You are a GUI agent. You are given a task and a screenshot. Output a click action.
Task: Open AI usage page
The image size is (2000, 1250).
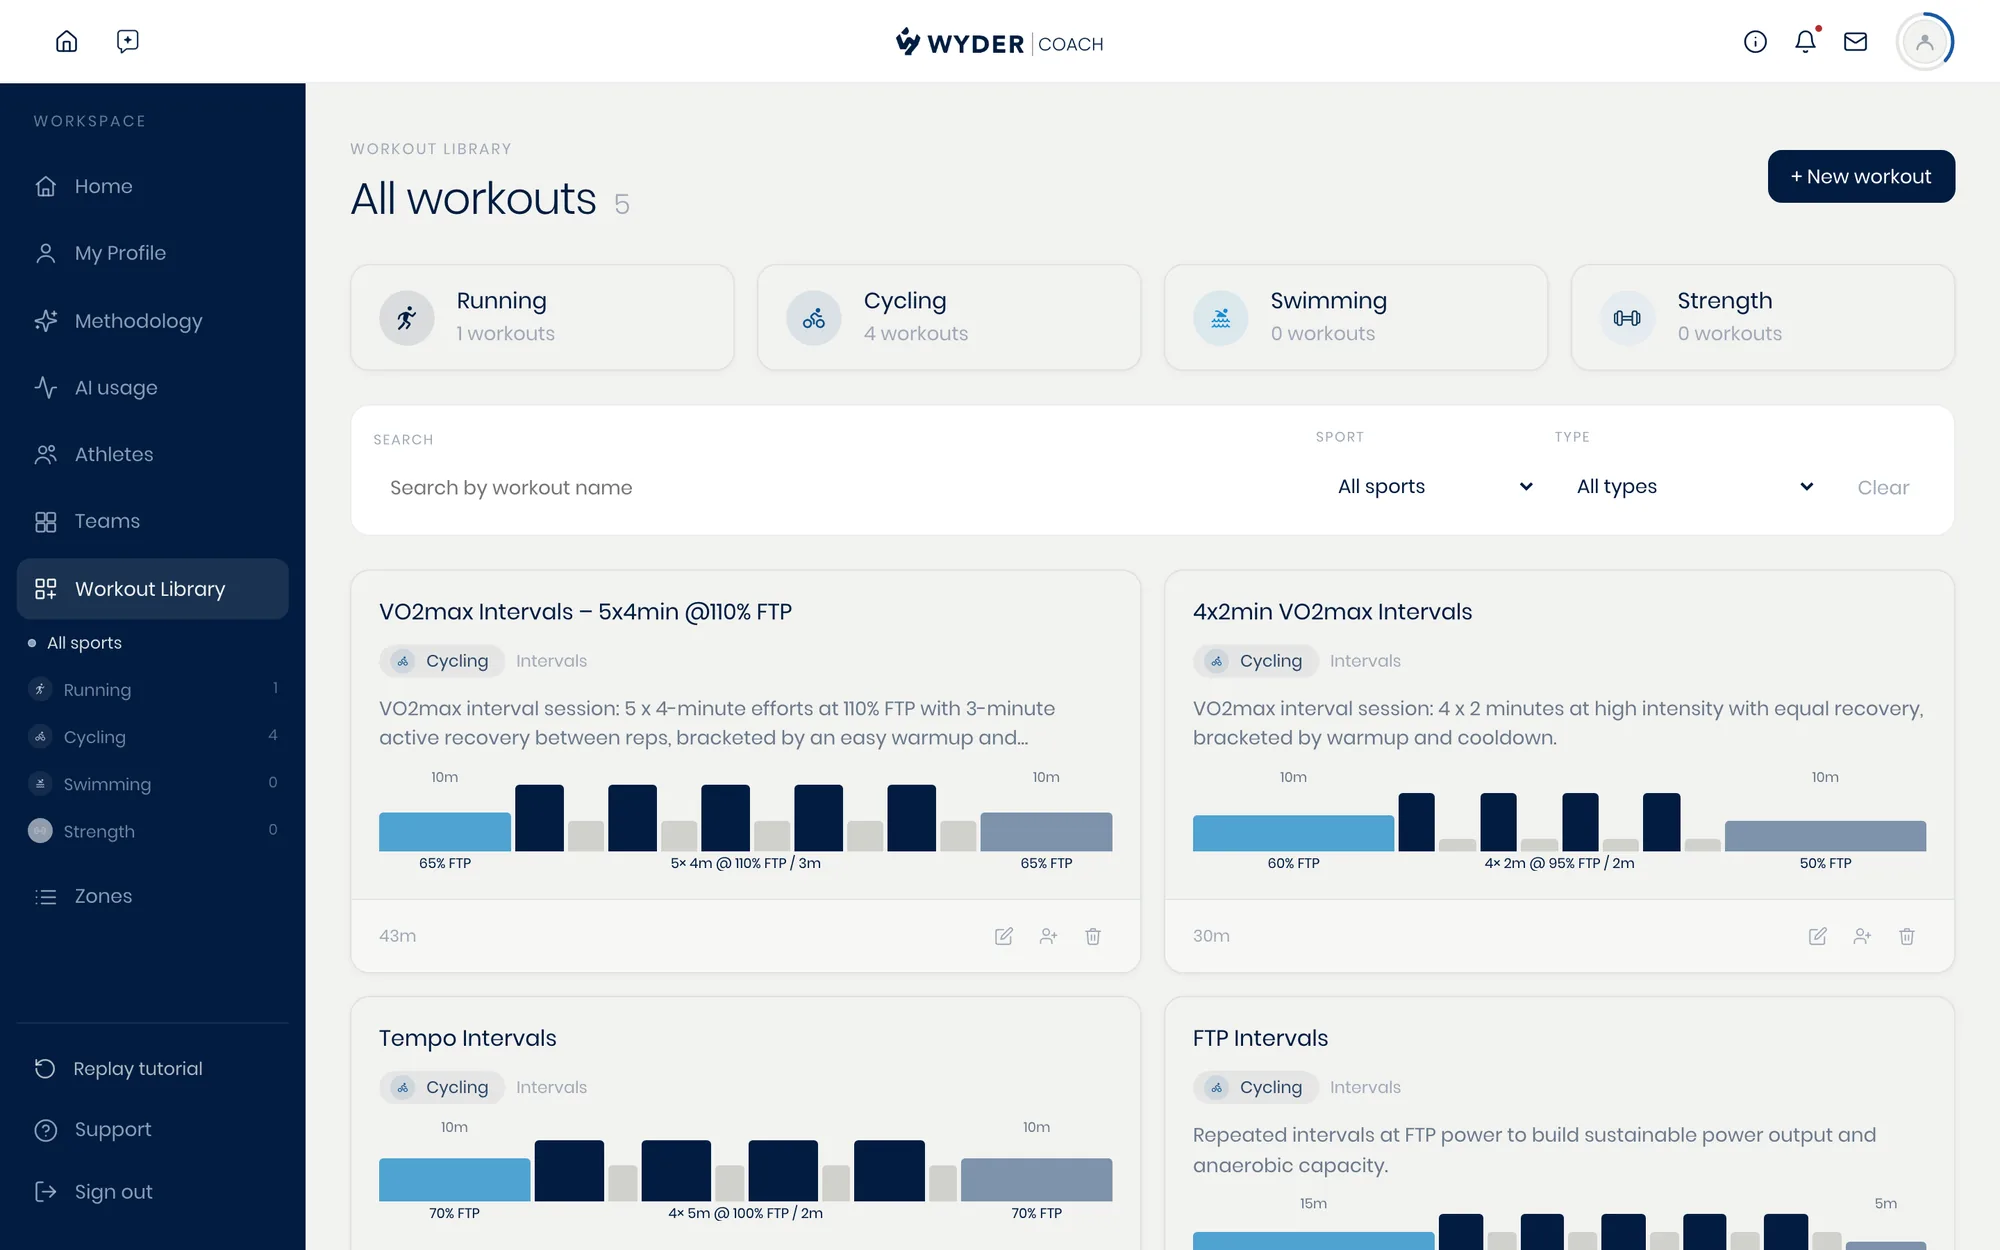coord(153,387)
